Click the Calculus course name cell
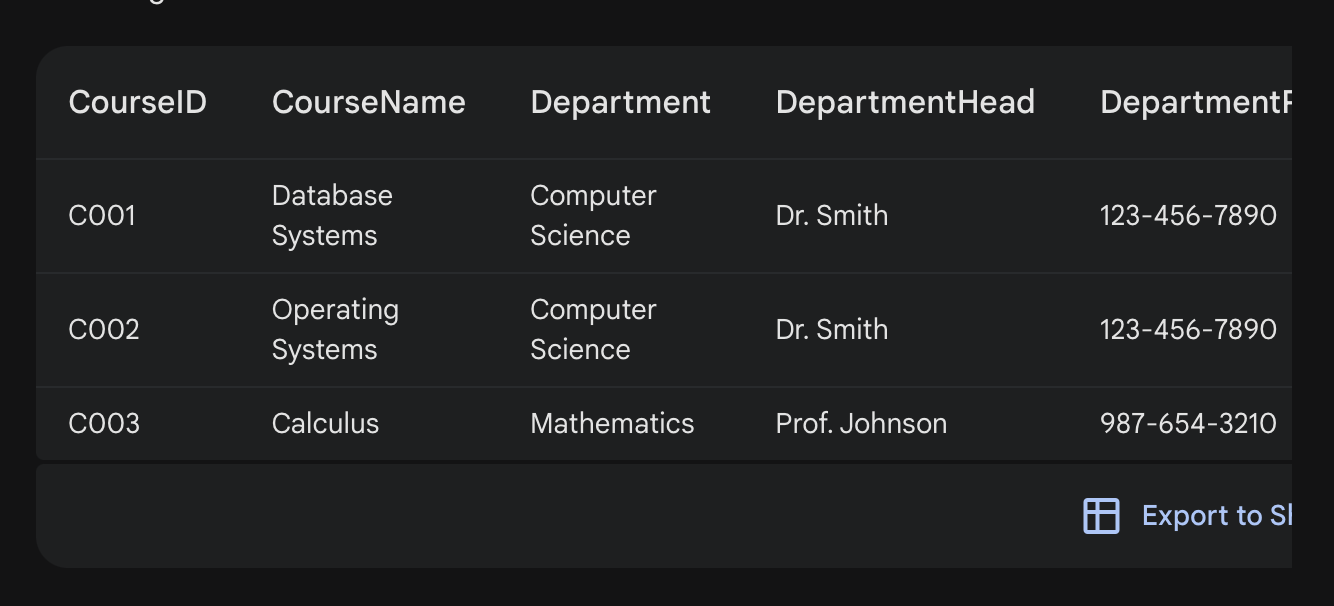The image size is (1334, 606). point(325,424)
